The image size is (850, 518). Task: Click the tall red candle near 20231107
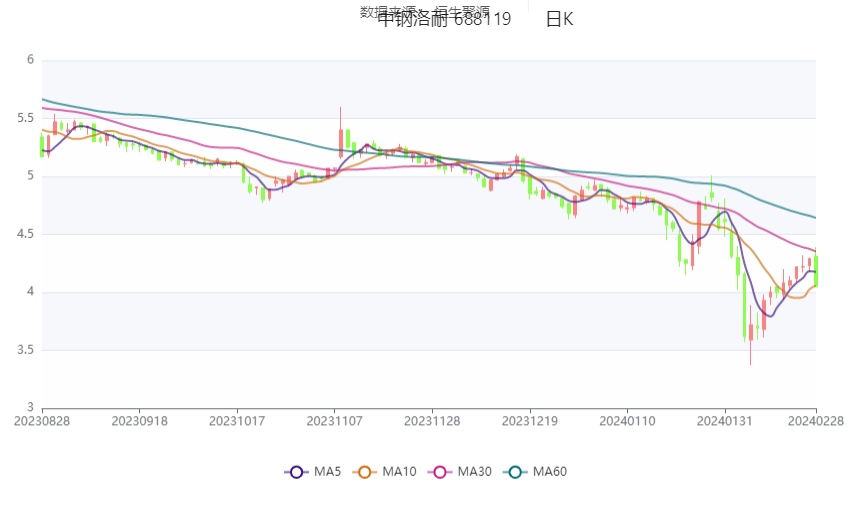[x=340, y=133]
